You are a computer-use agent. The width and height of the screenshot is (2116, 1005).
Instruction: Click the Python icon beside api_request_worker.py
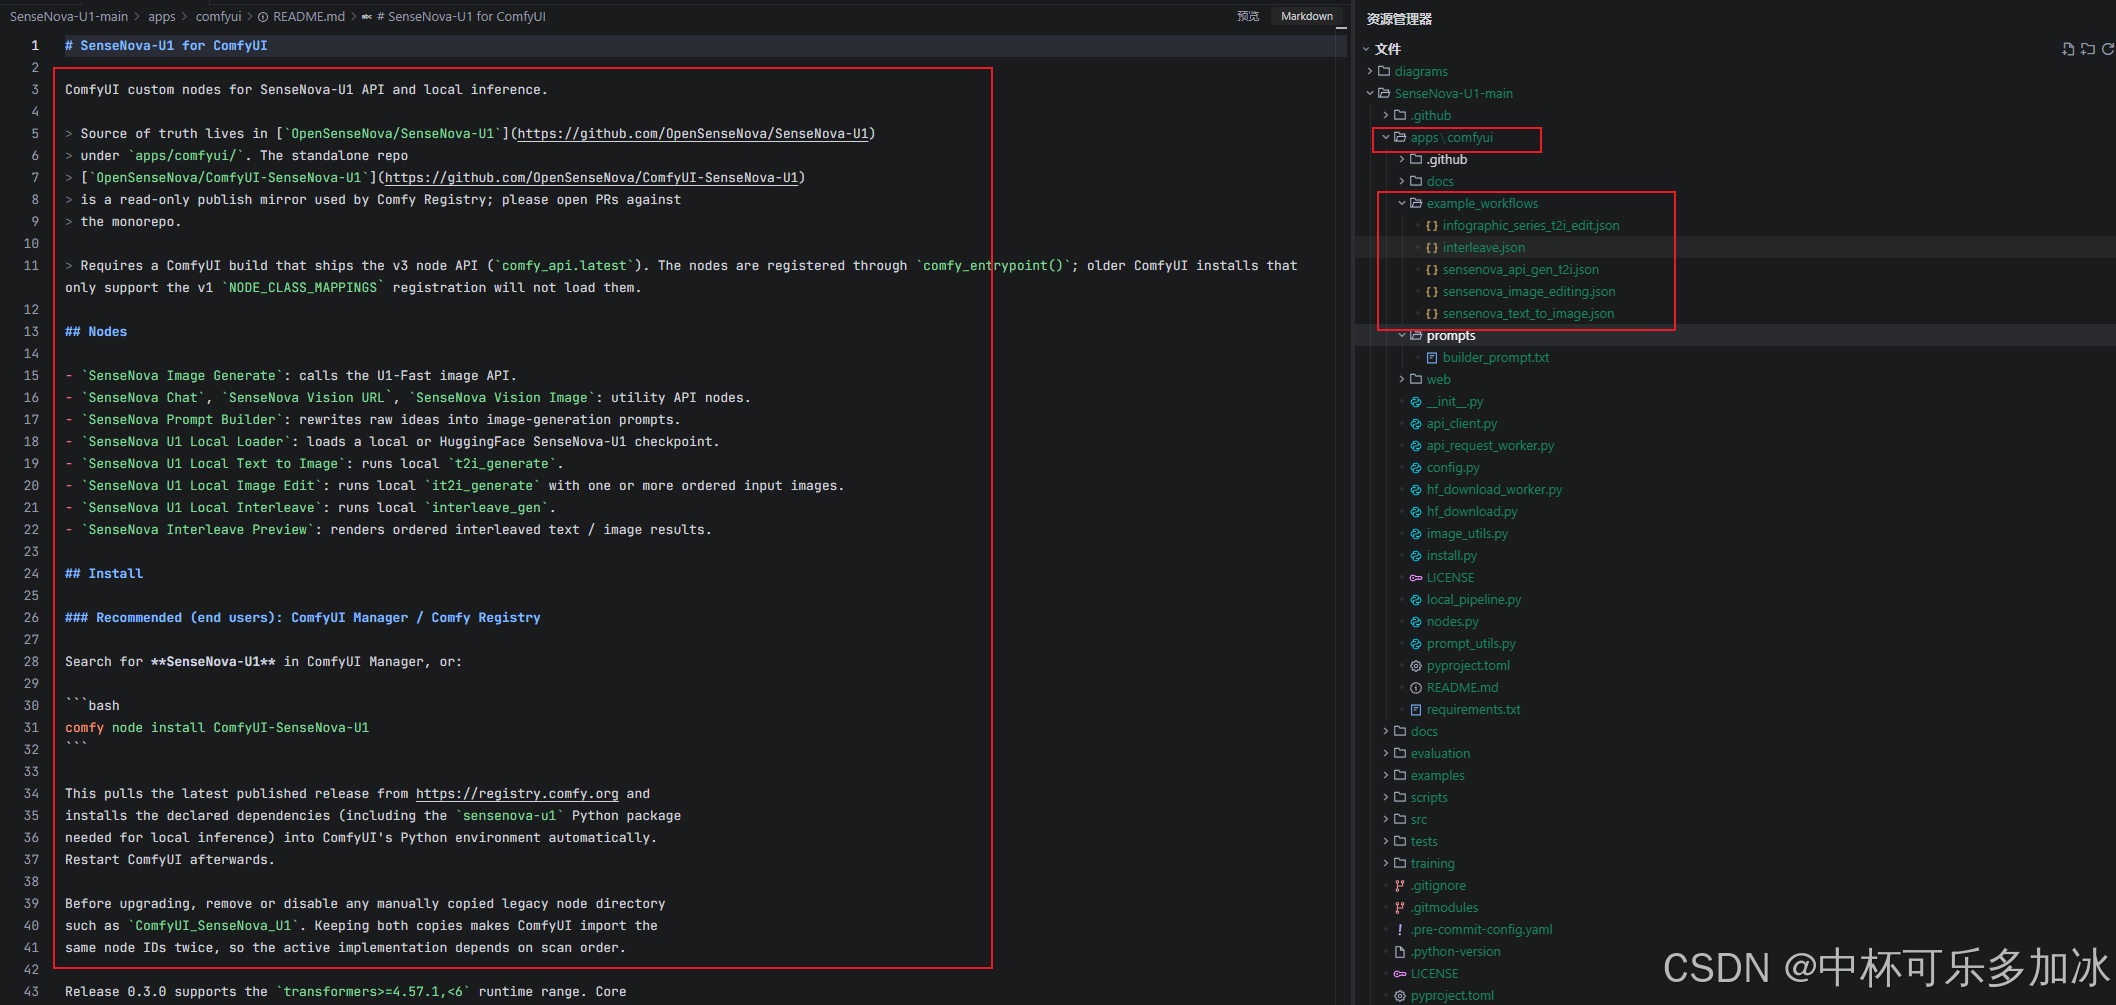[1416, 446]
